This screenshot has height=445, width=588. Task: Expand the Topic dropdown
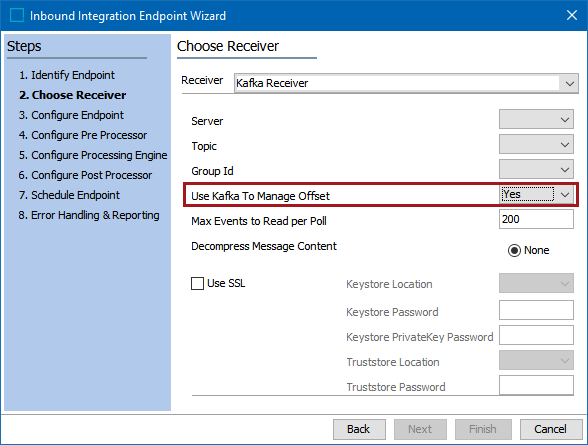click(536, 145)
